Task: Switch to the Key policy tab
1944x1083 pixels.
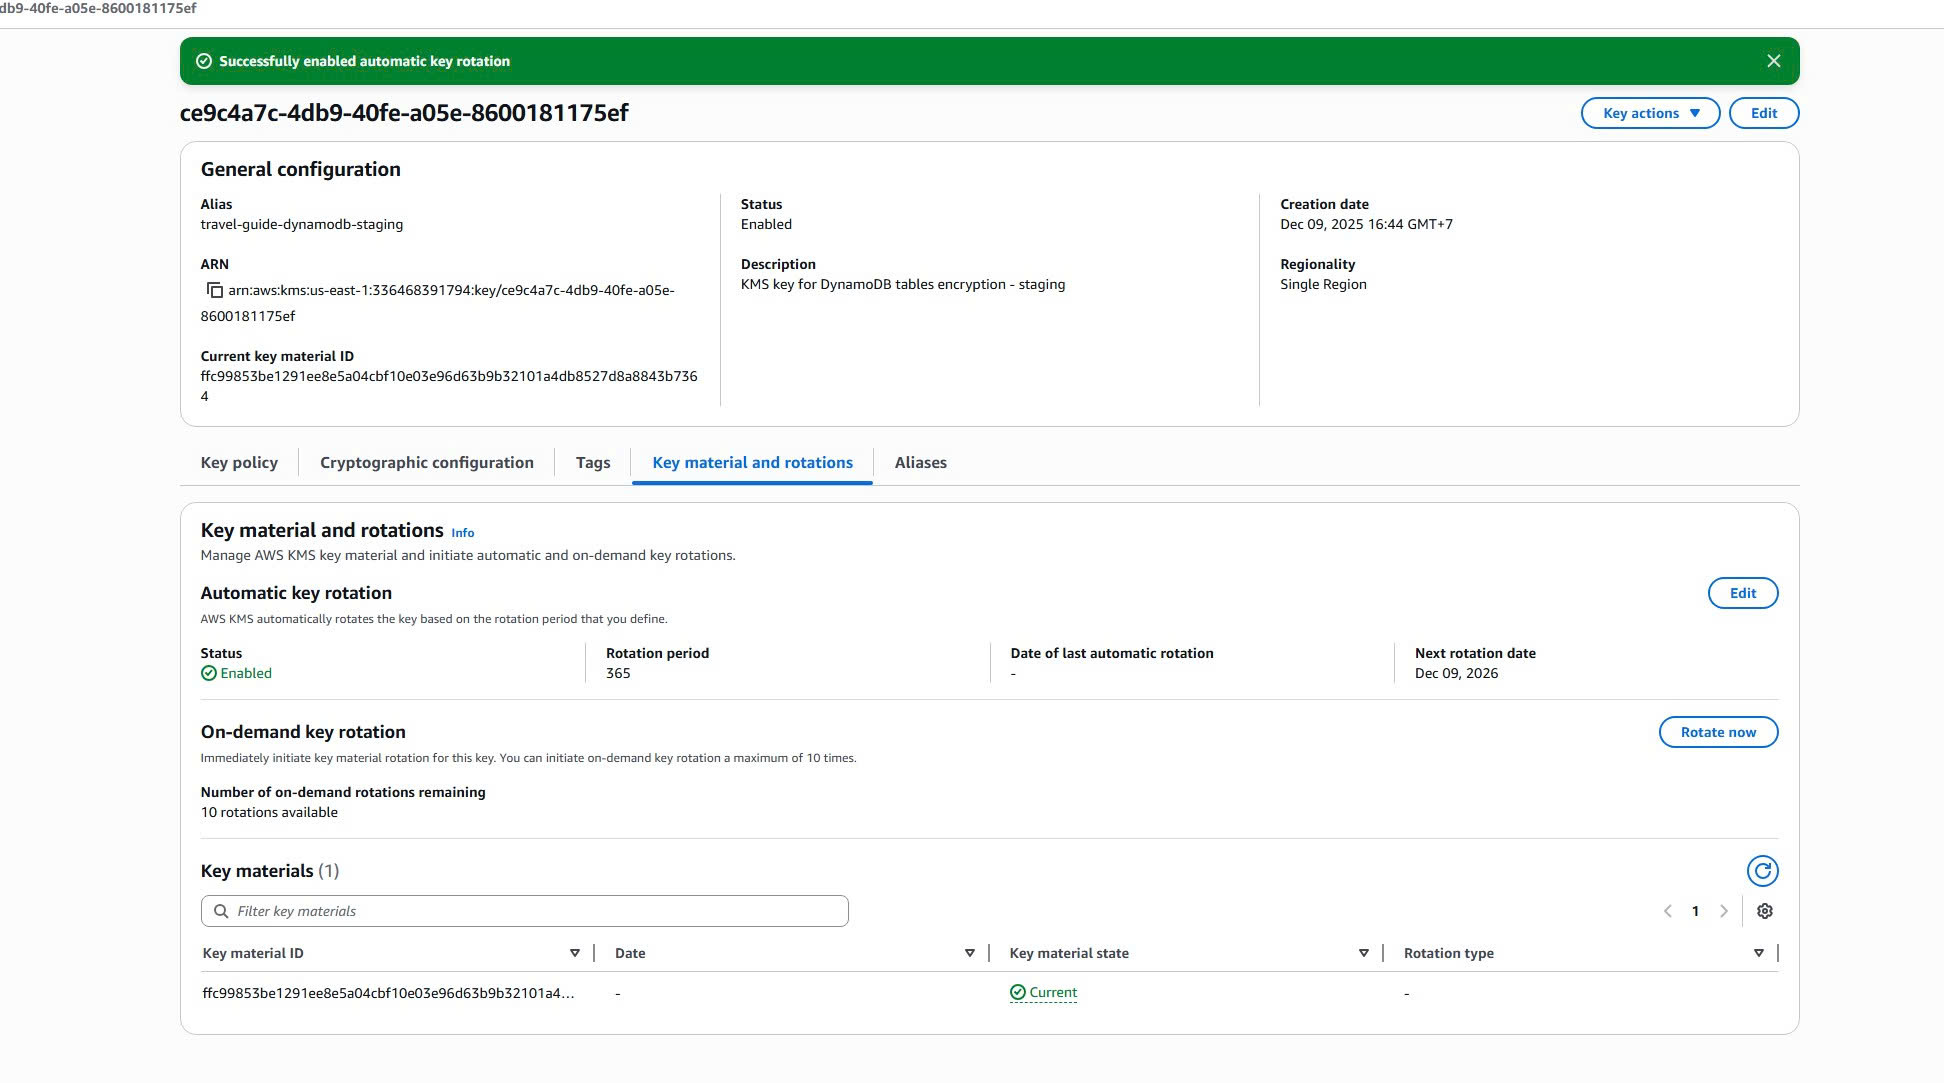Action: [239, 462]
